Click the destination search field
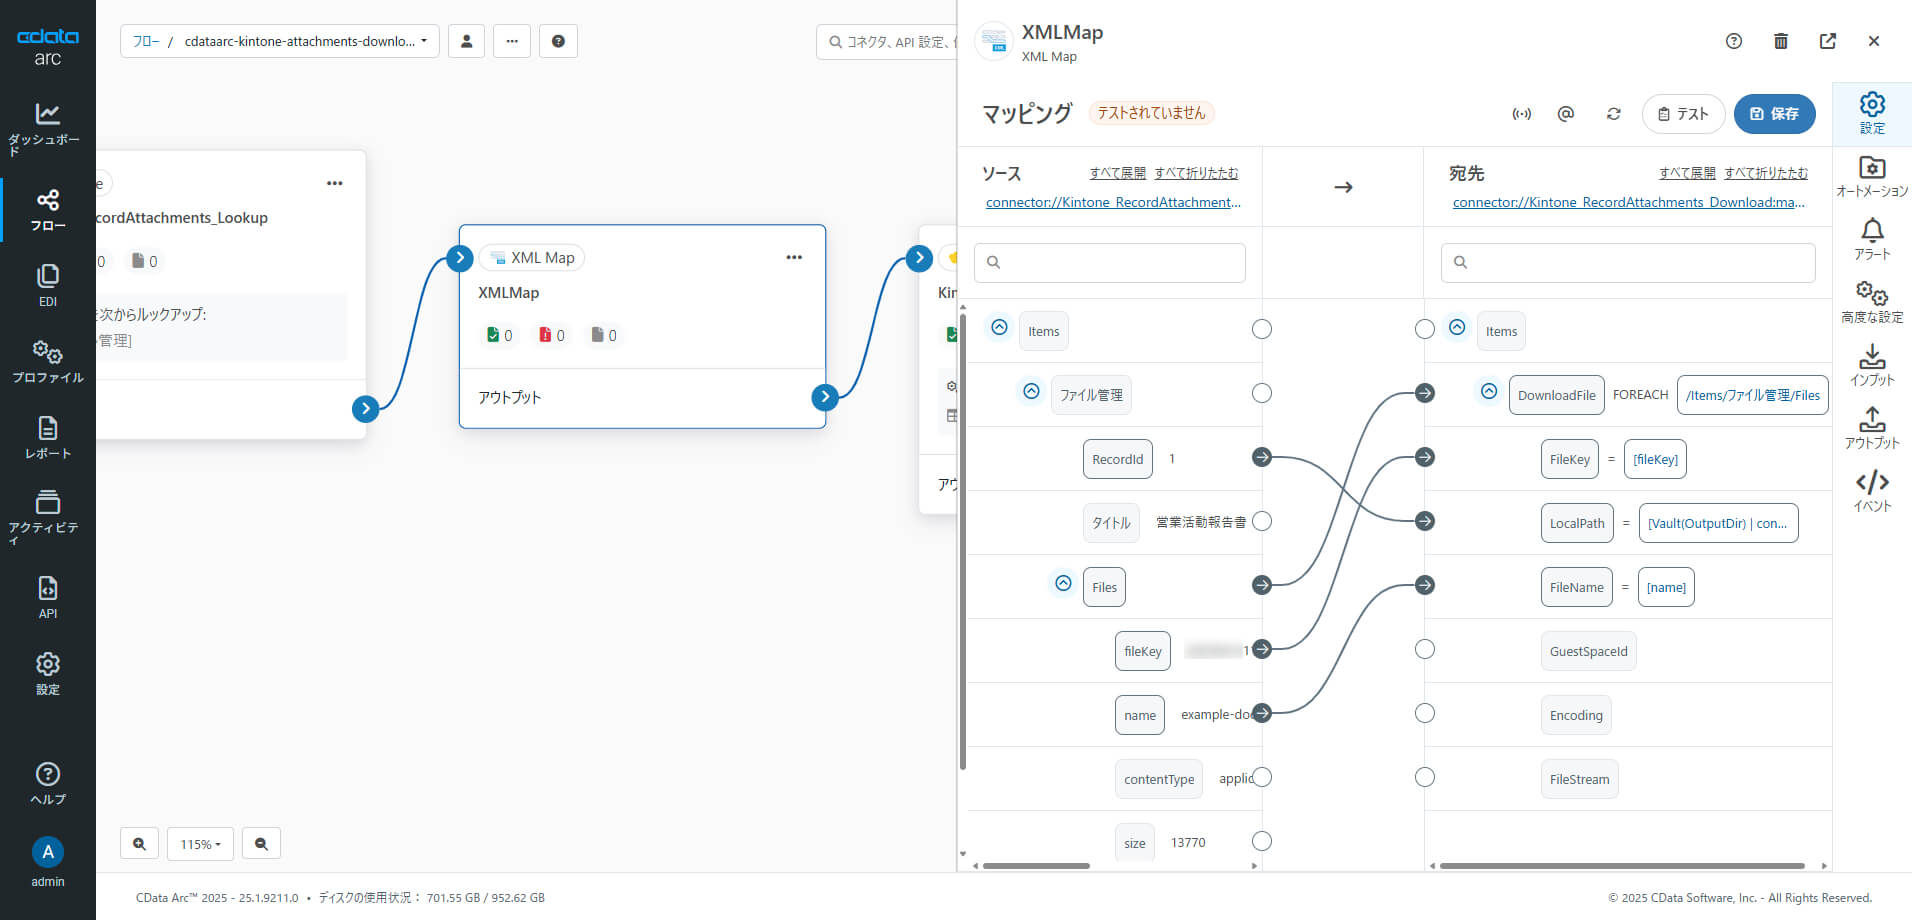Screen dimensions: 1912x920 pyautogui.click(x=1628, y=262)
